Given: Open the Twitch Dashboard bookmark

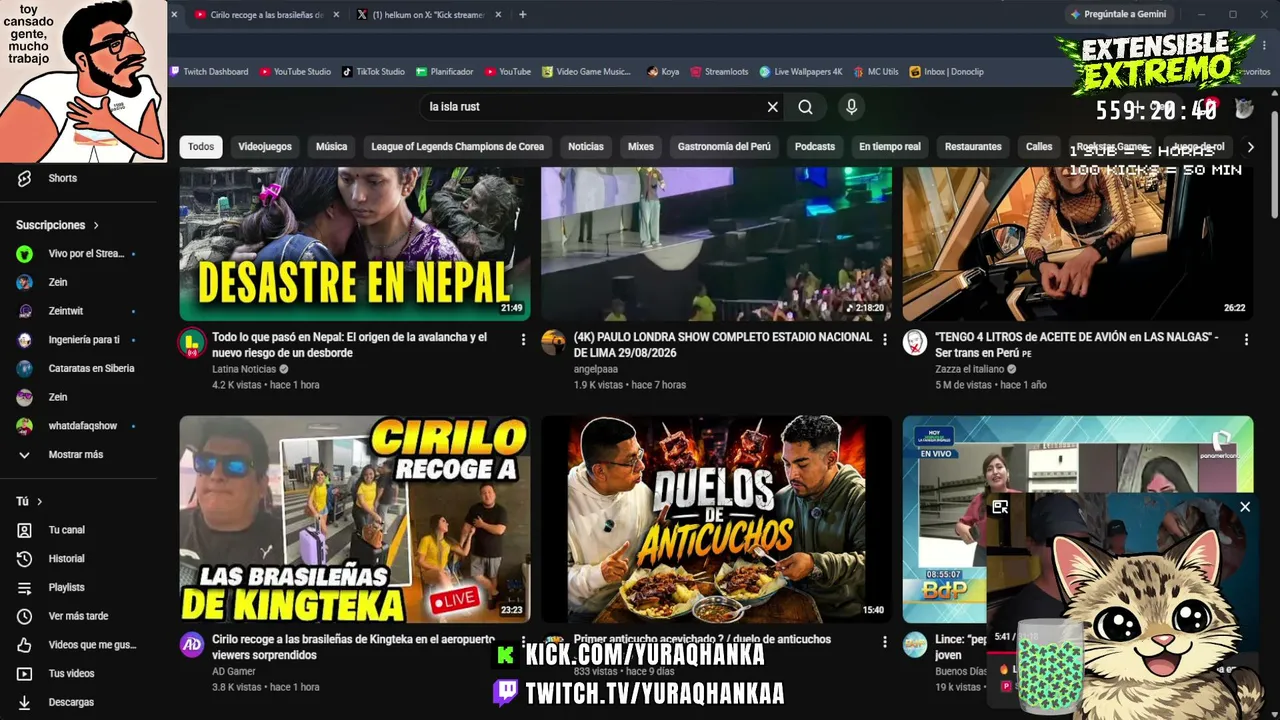Looking at the screenshot, I should tap(209, 72).
